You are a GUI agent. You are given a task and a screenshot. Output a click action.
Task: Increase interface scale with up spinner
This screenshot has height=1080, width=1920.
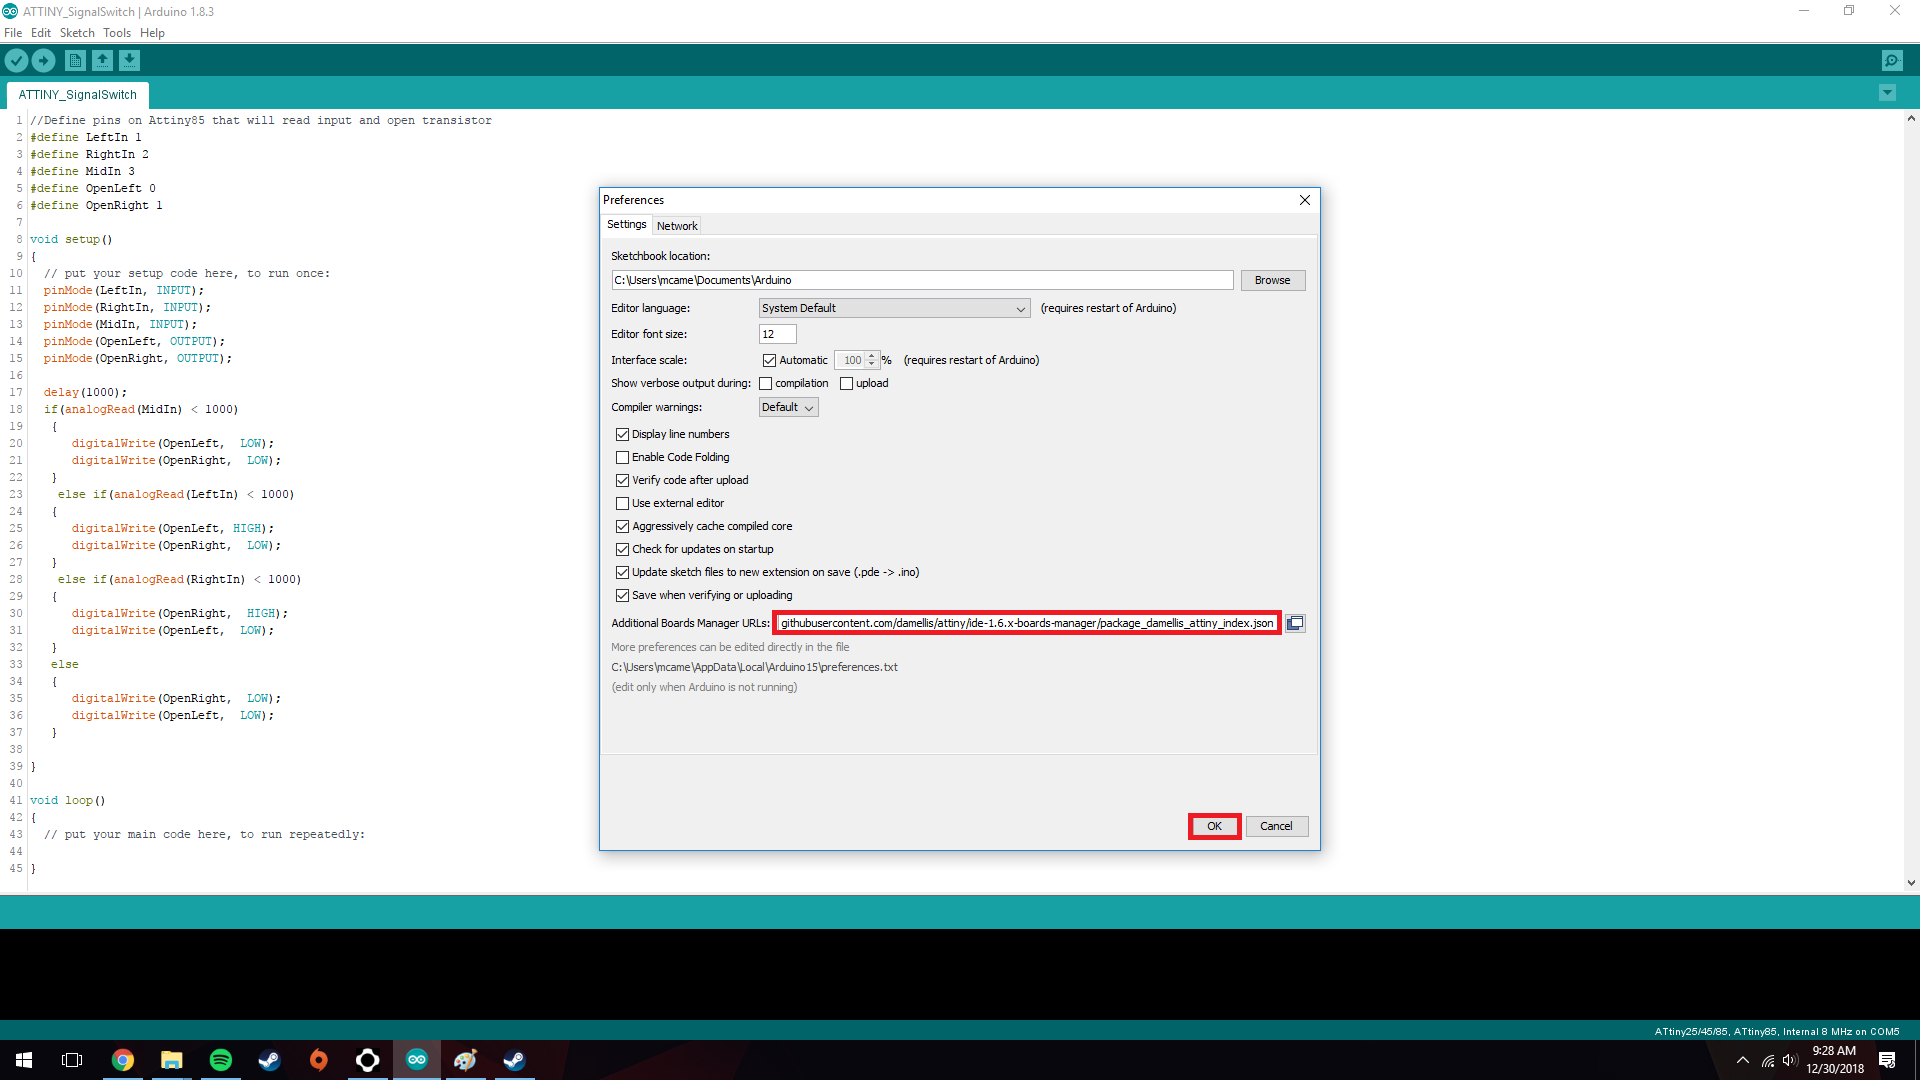pyautogui.click(x=872, y=355)
